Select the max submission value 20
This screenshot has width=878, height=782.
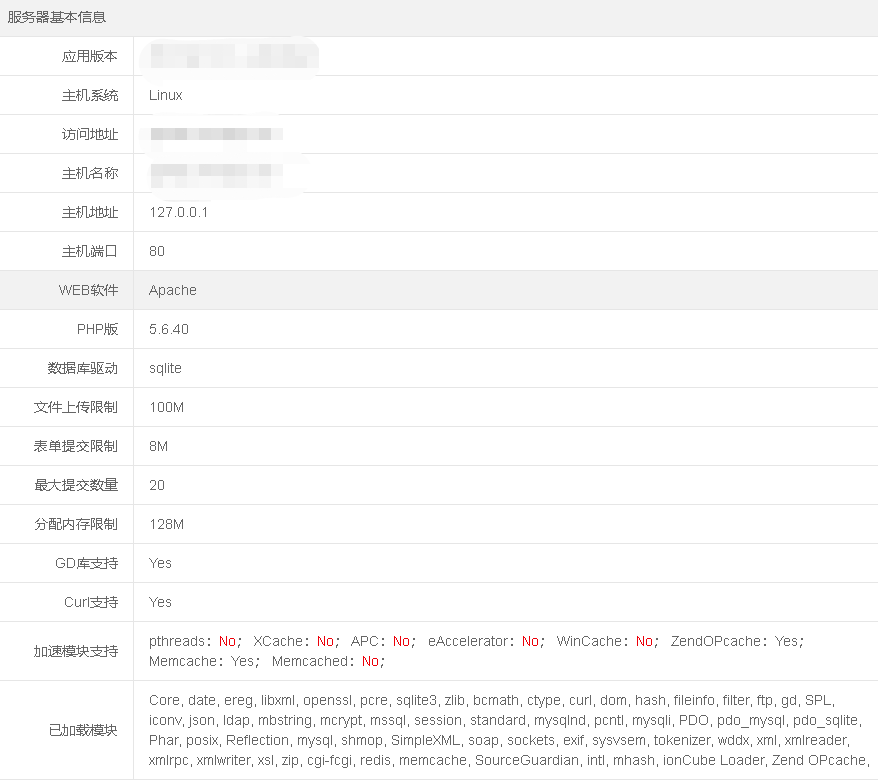157,485
